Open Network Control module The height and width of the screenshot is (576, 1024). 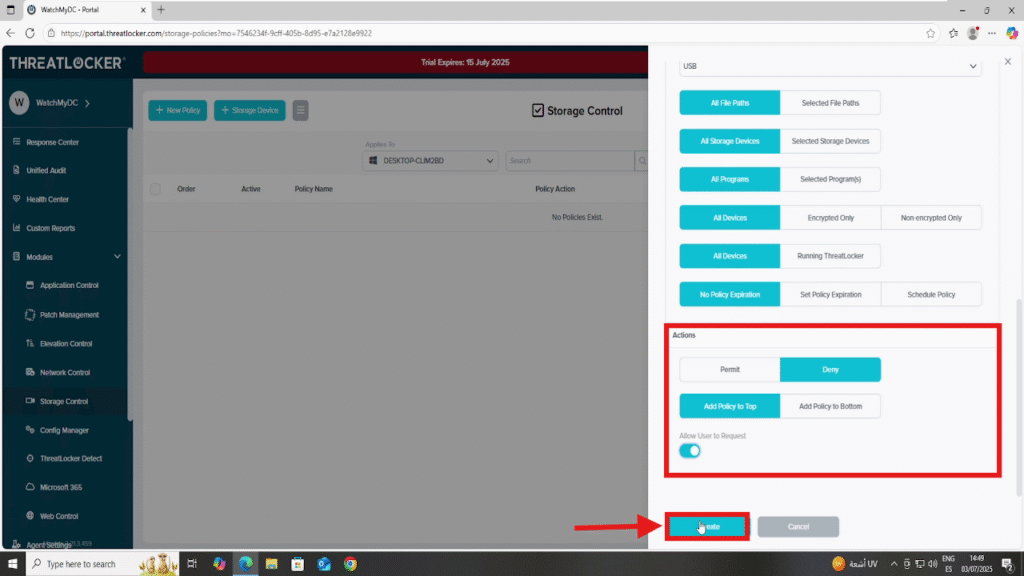point(65,372)
